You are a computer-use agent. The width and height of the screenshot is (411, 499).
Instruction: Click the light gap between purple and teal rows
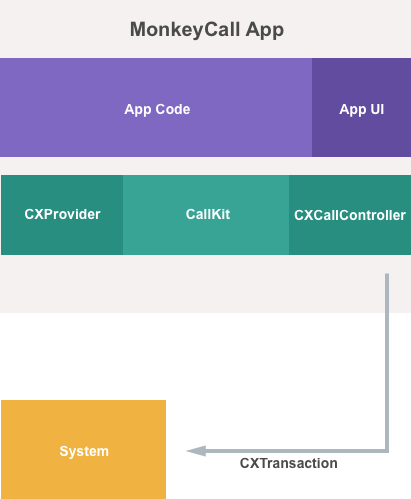pyautogui.click(x=205, y=166)
